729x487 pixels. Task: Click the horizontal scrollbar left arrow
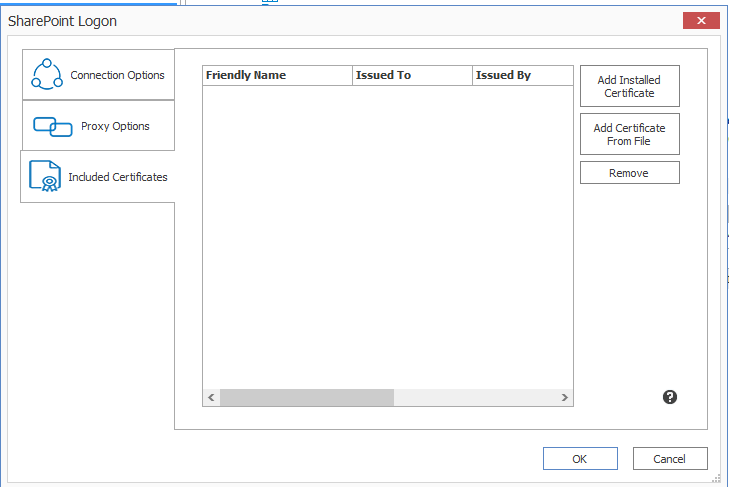coord(212,397)
